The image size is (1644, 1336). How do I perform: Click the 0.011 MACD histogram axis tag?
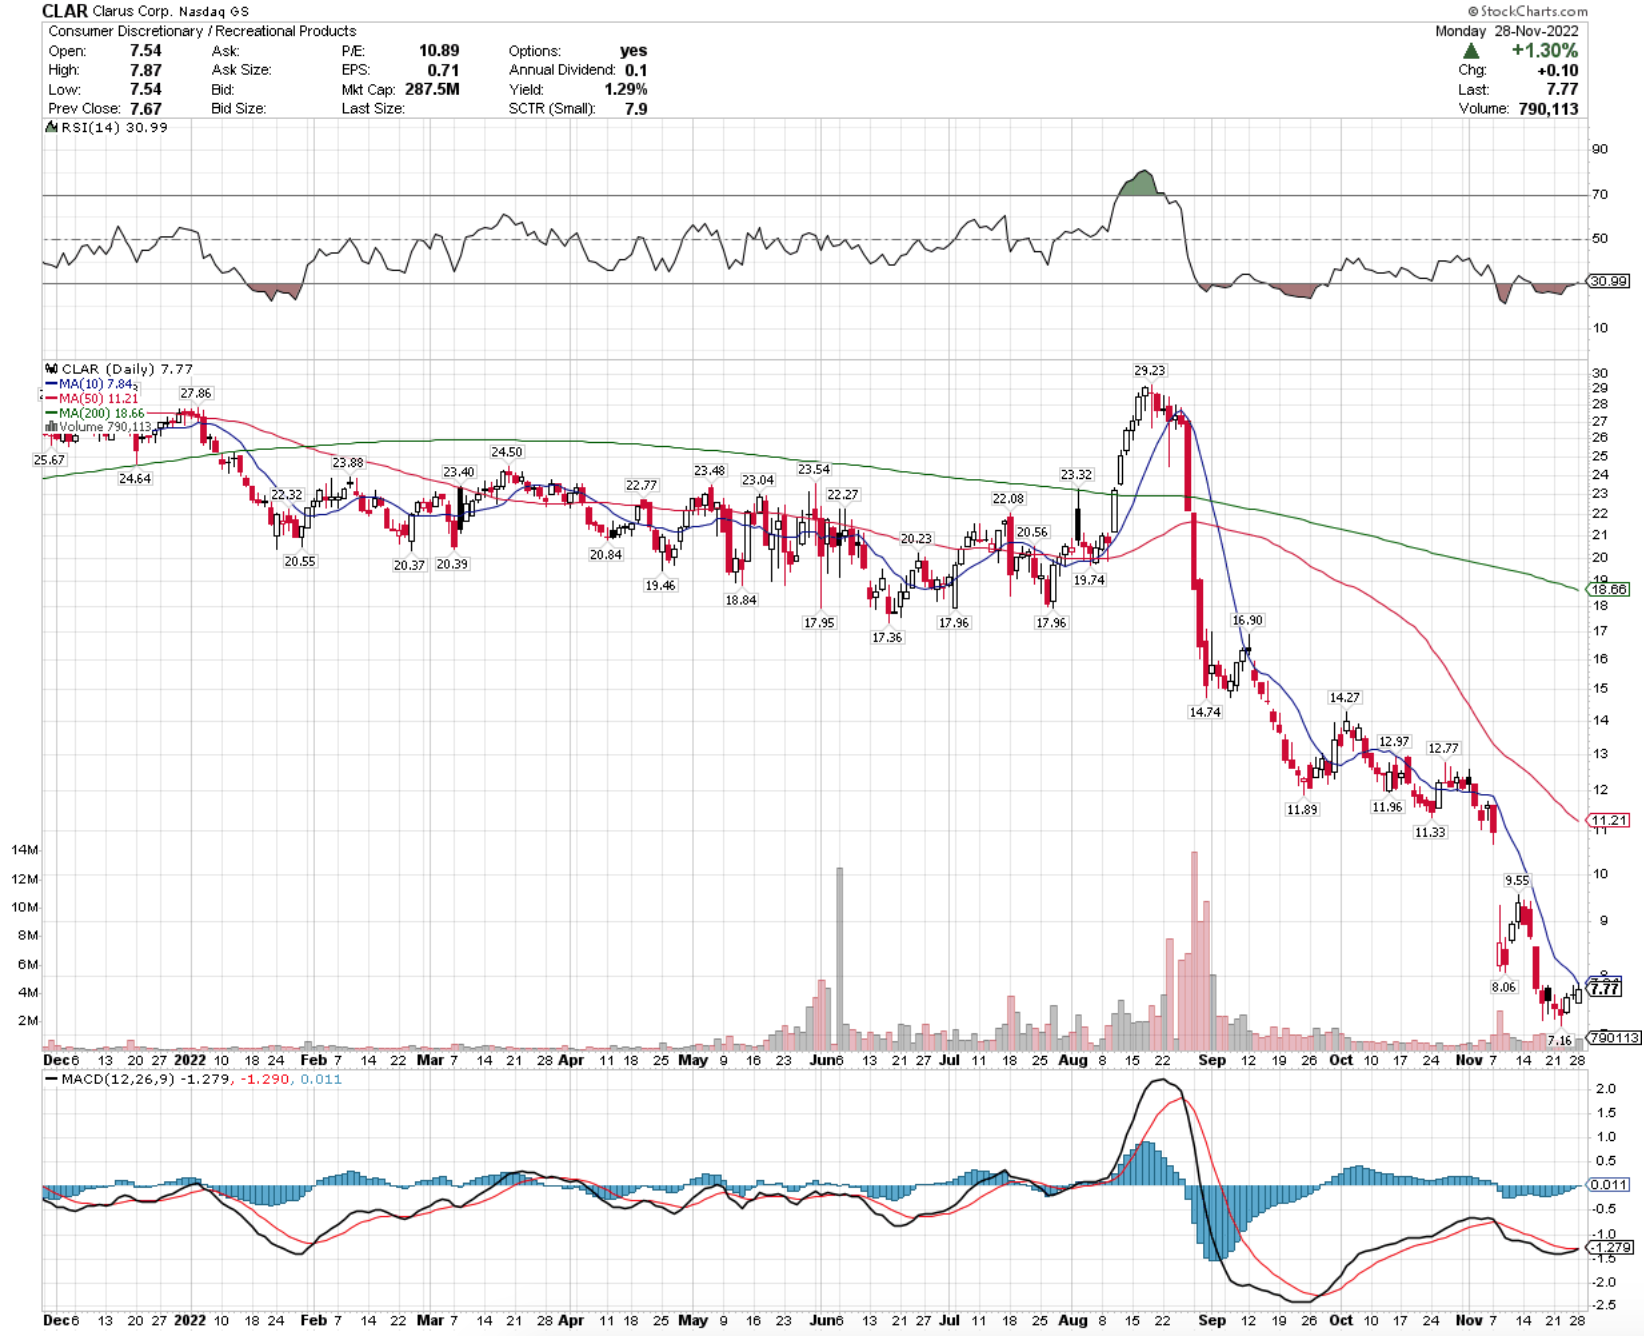1609,1185
